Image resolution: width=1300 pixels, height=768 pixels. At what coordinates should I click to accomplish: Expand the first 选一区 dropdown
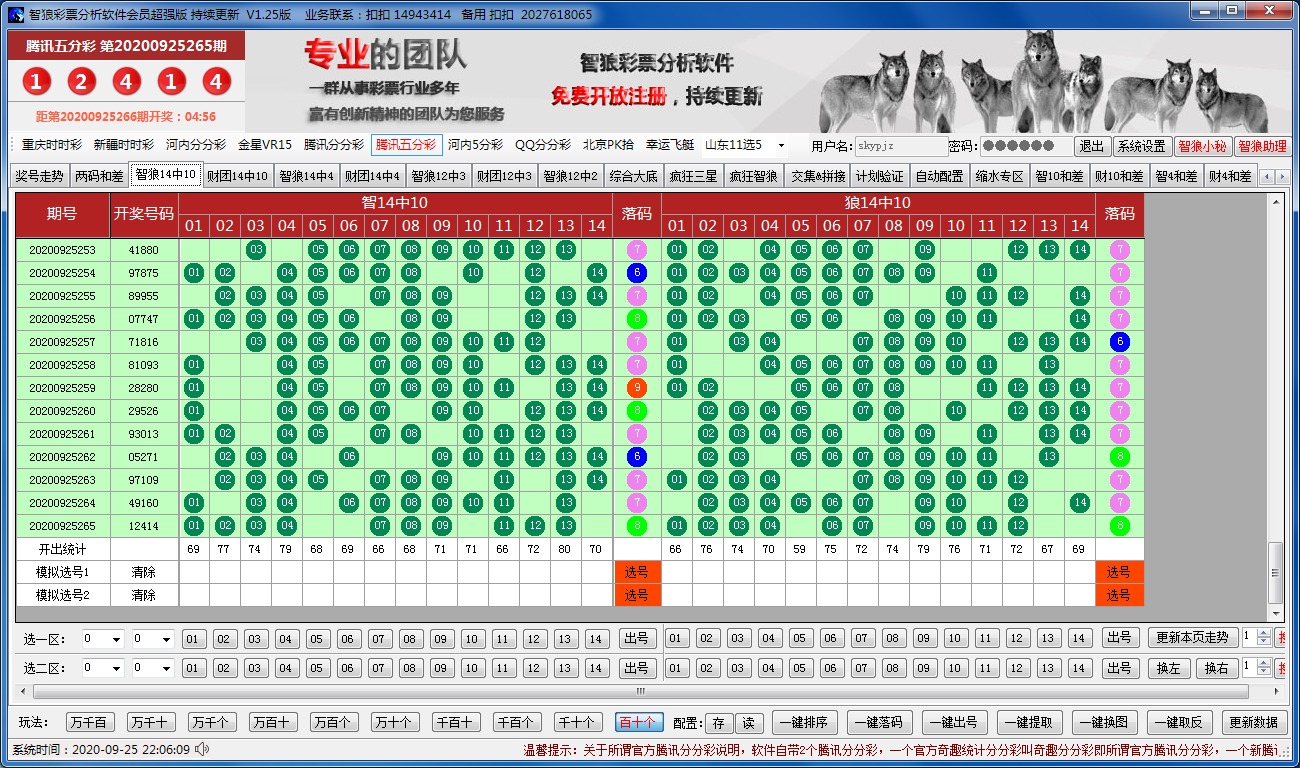[x=103, y=639]
